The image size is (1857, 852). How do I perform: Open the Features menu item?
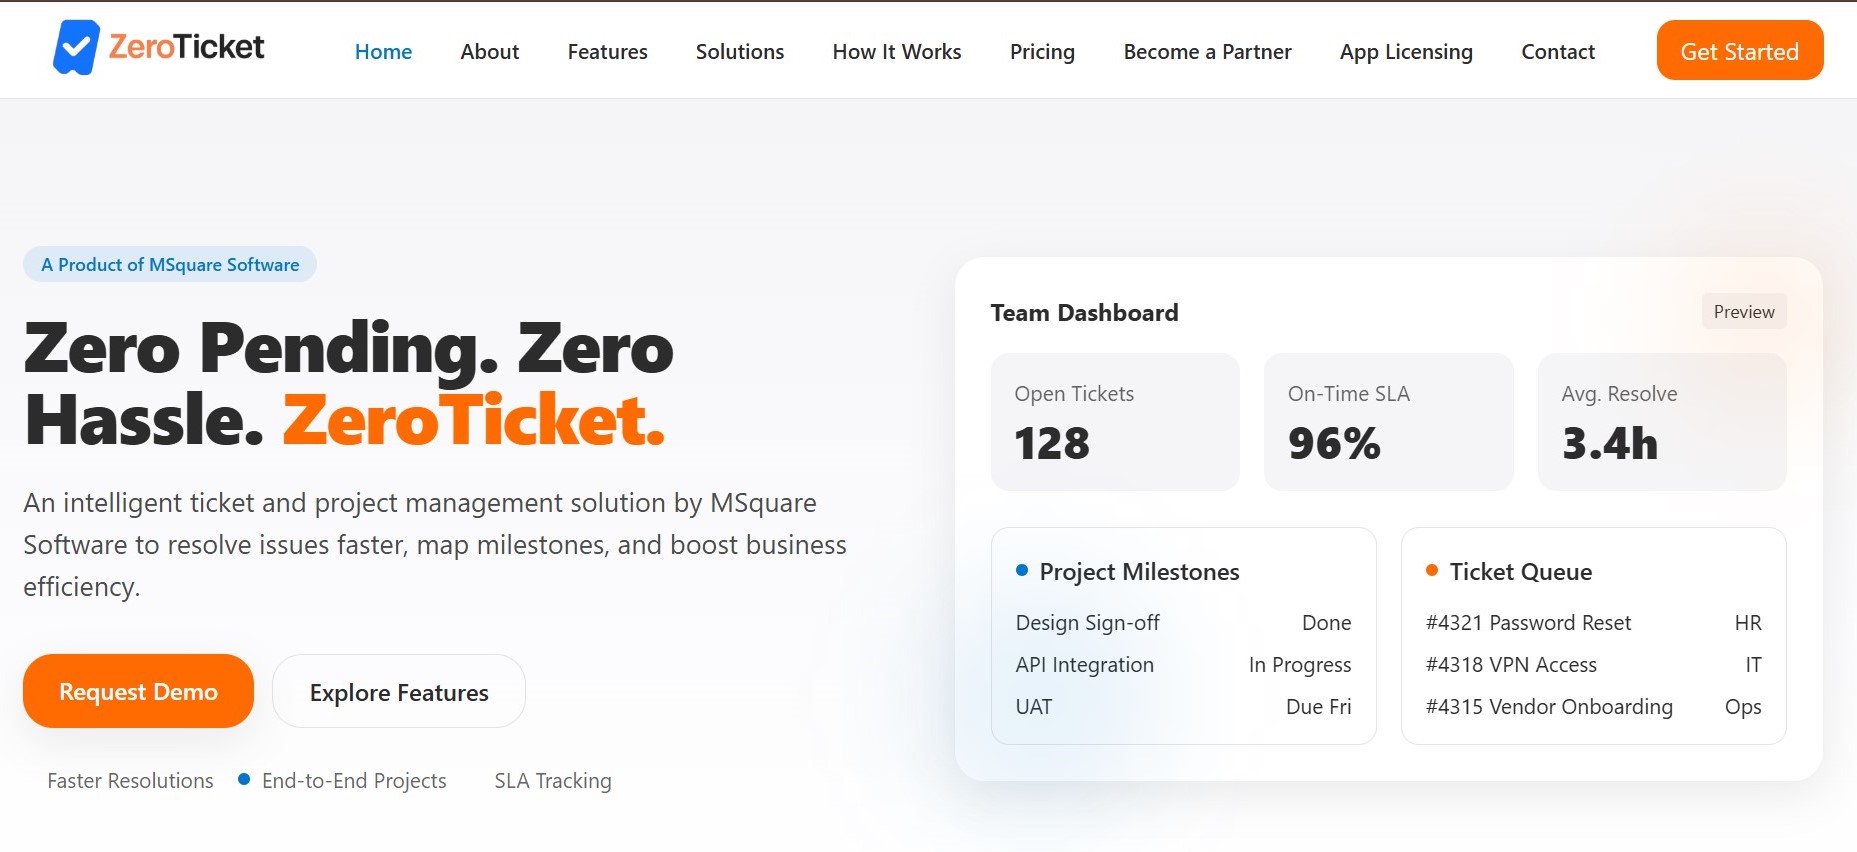(x=607, y=52)
